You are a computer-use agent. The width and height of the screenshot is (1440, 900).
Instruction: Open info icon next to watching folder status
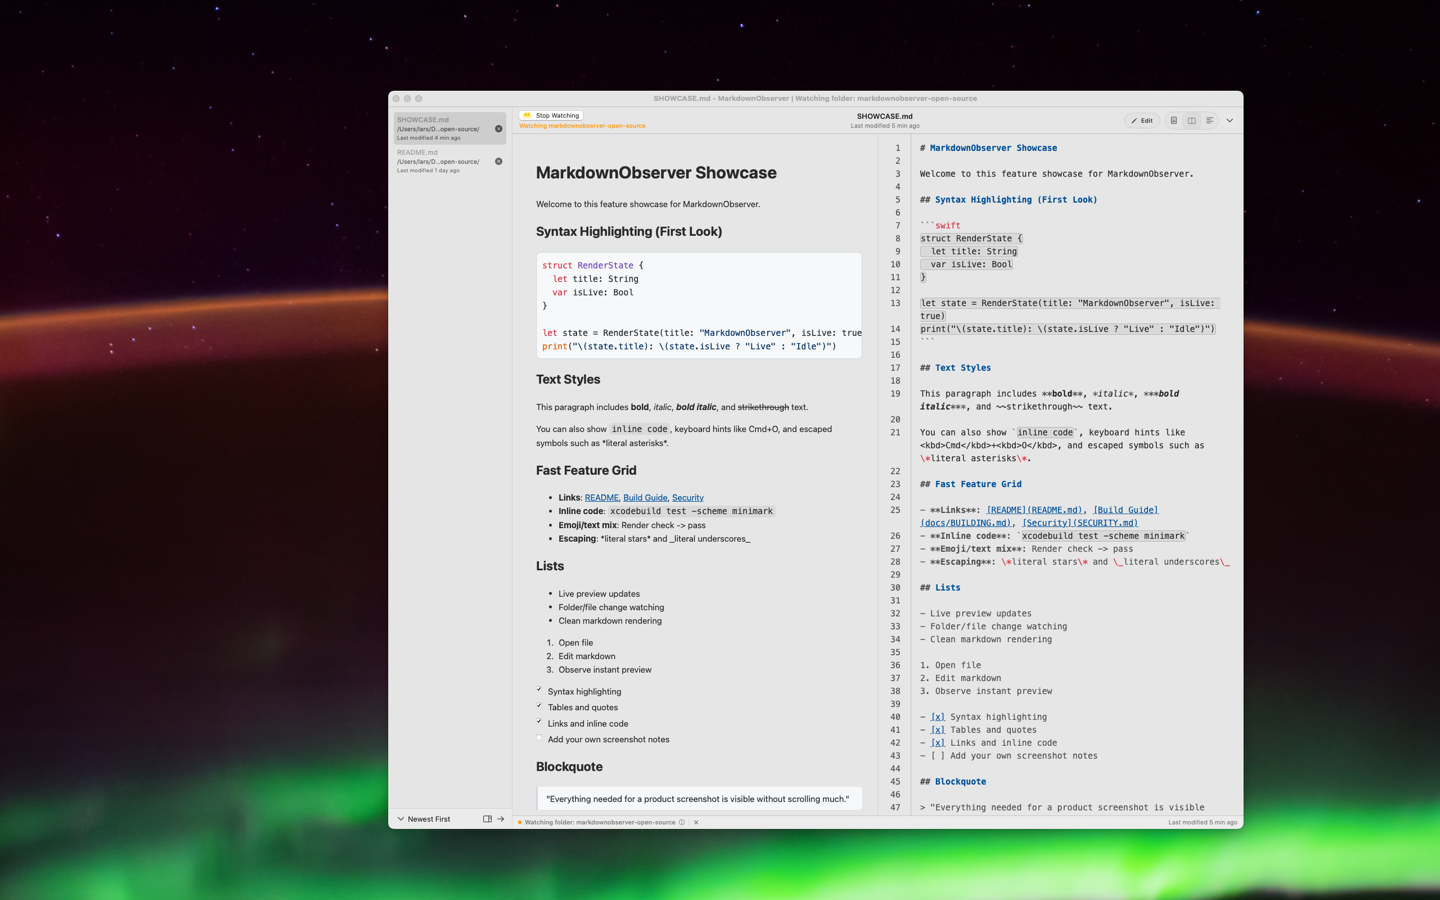coord(681,821)
